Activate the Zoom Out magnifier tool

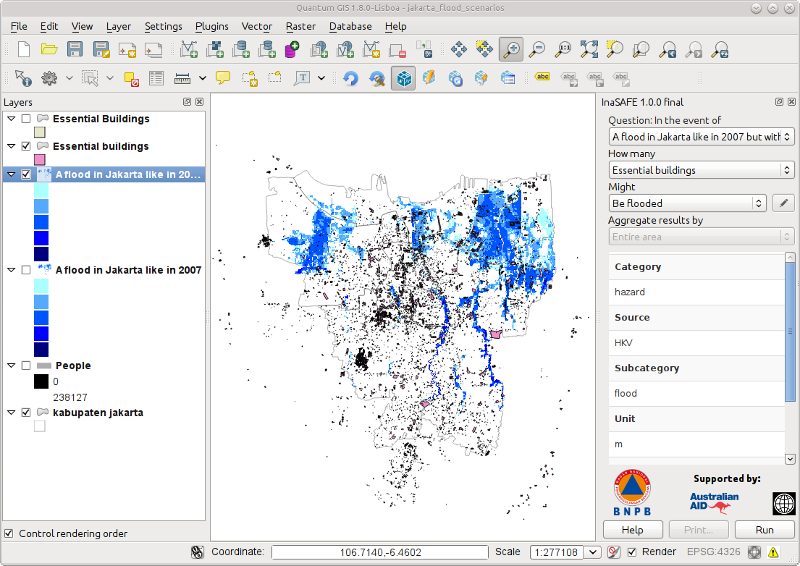point(537,50)
